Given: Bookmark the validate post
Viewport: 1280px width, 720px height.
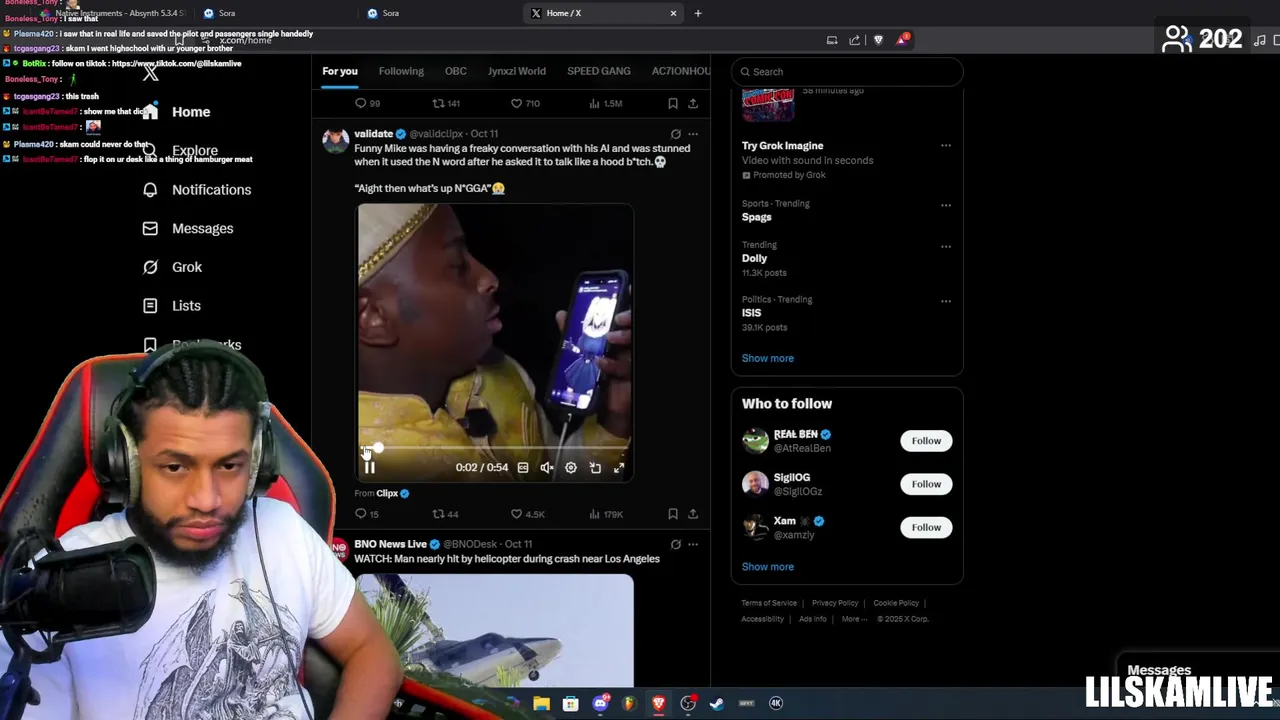Looking at the screenshot, I should pyautogui.click(x=673, y=514).
